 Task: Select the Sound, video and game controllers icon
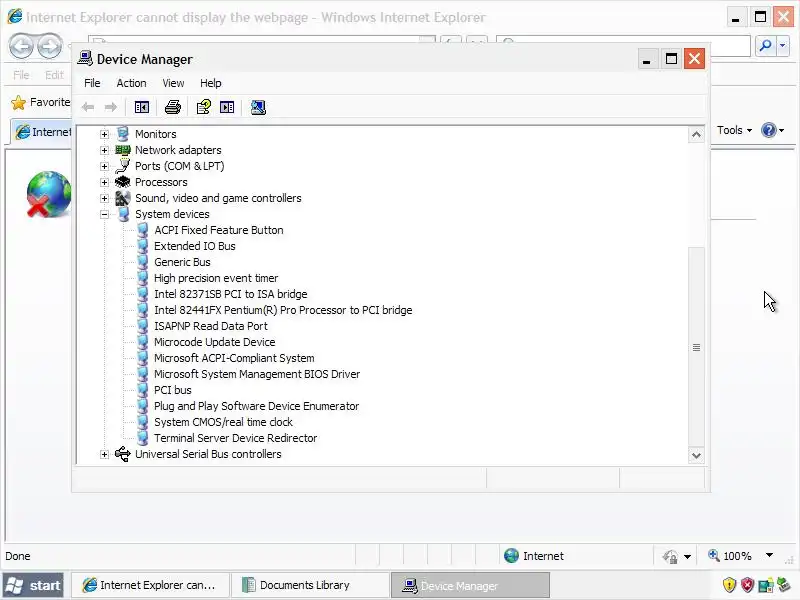click(x=122, y=198)
